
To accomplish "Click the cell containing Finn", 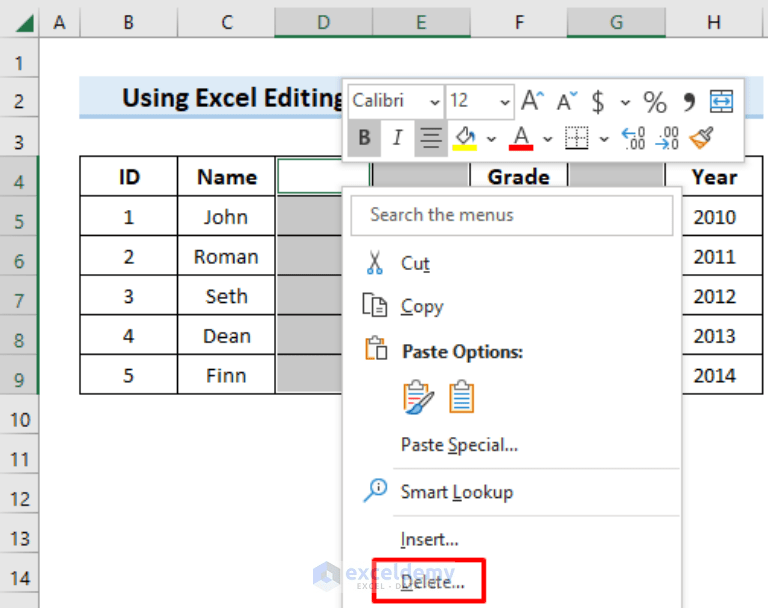I will coord(226,375).
